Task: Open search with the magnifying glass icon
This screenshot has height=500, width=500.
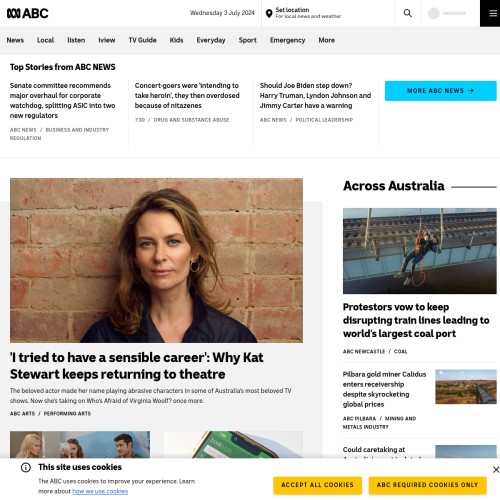Action: (x=407, y=13)
